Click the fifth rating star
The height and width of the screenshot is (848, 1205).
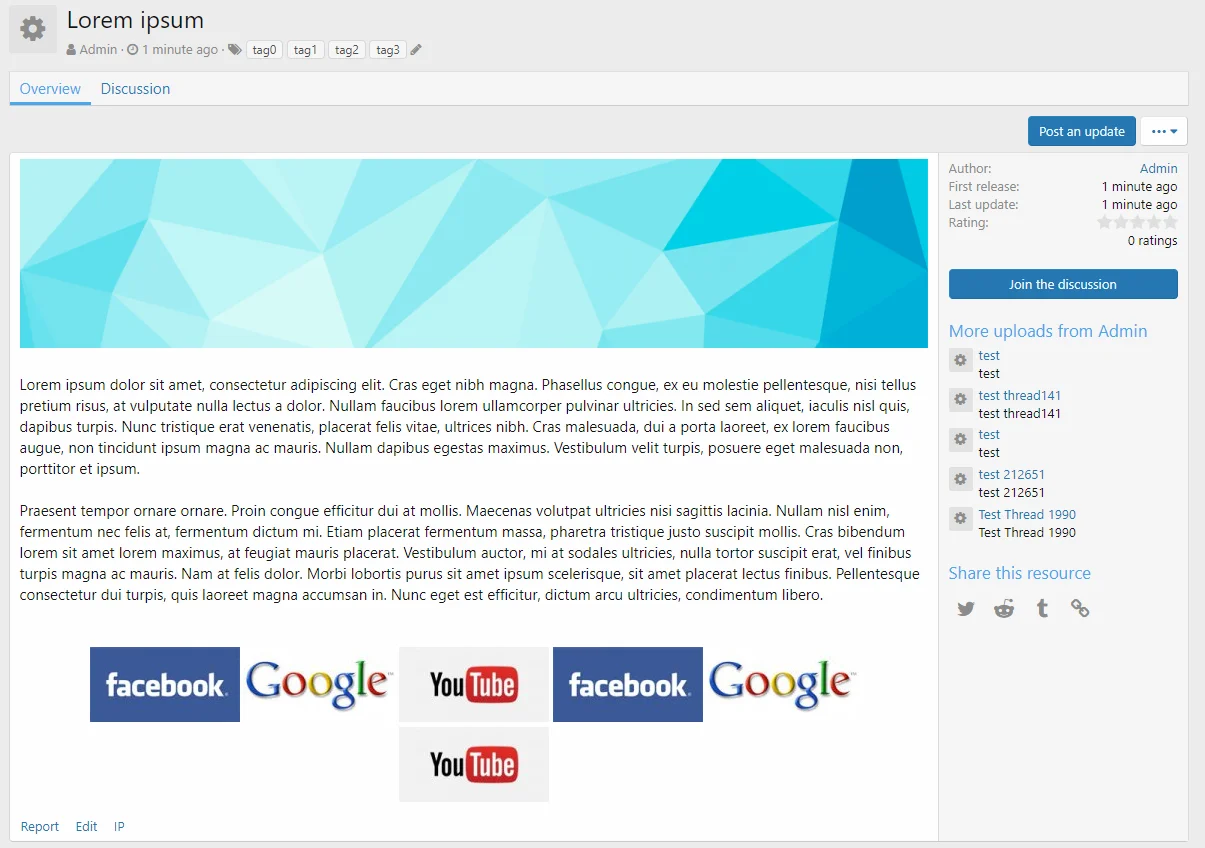tap(1170, 223)
